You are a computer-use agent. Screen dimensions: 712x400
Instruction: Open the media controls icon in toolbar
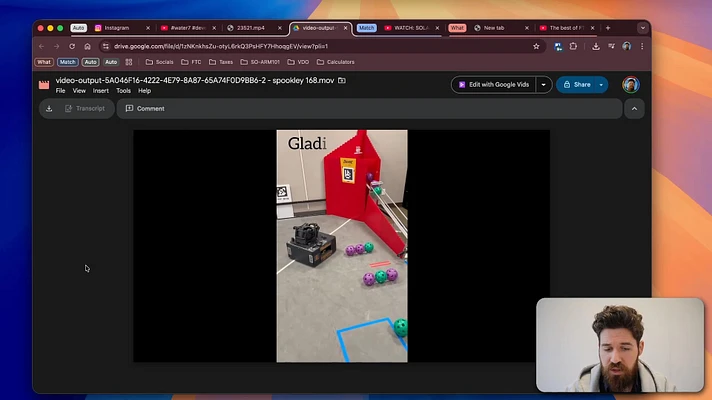pos(611,46)
